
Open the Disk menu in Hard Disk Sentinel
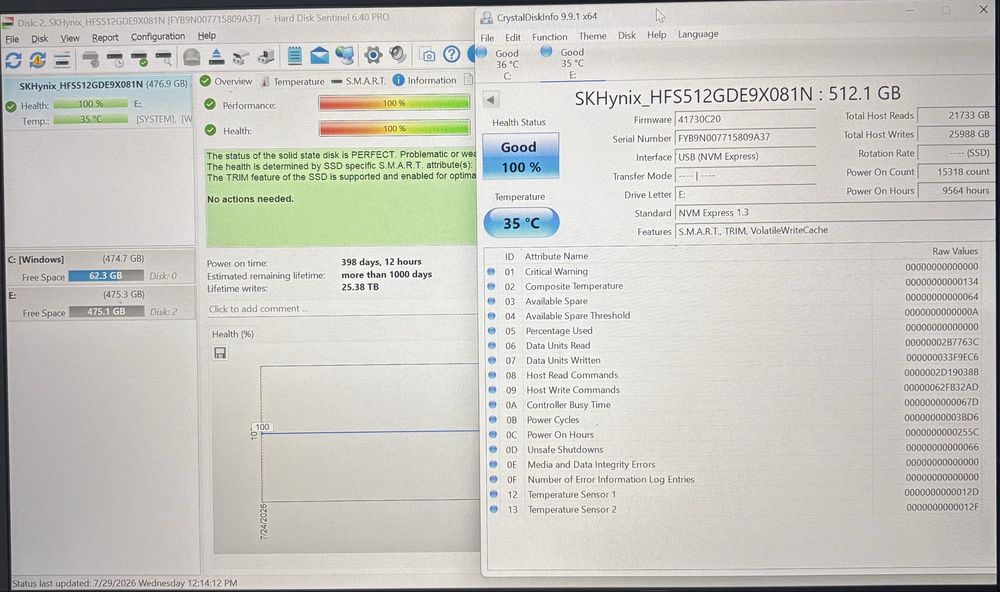tap(40, 38)
